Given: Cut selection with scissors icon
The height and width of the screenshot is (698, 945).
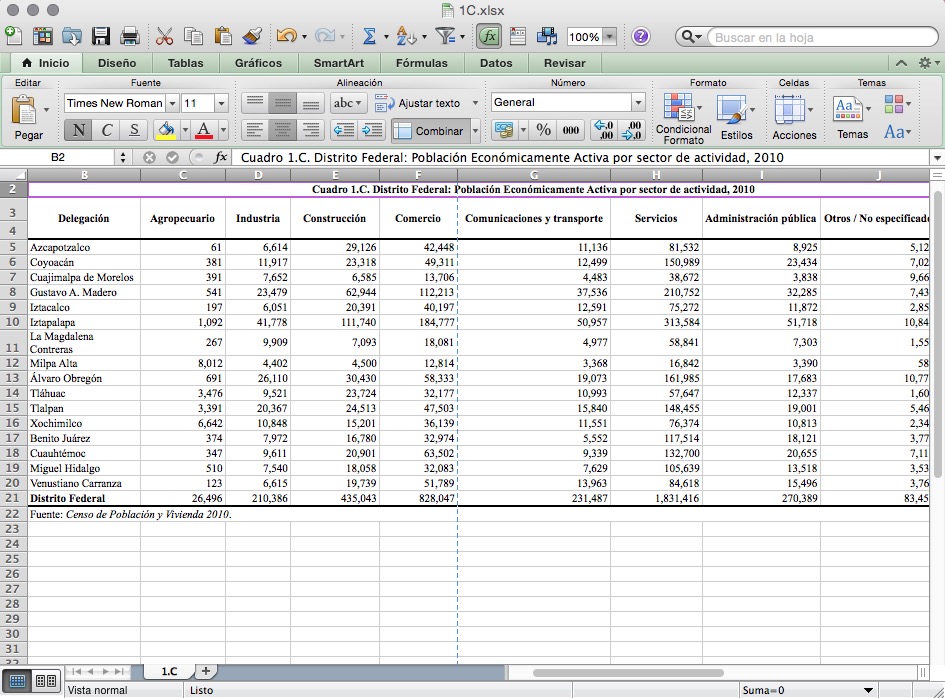Looking at the screenshot, I should coord(164,36).
